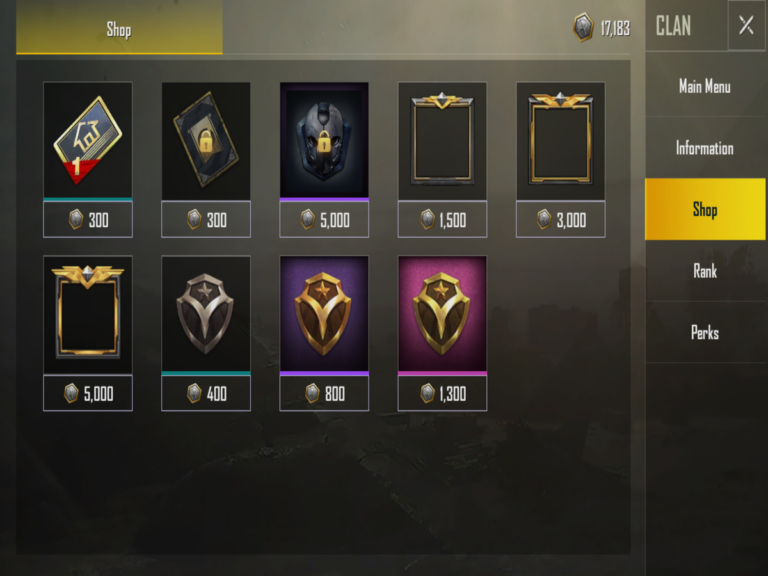Choose the gold shield on pink background

pos(442,314)
